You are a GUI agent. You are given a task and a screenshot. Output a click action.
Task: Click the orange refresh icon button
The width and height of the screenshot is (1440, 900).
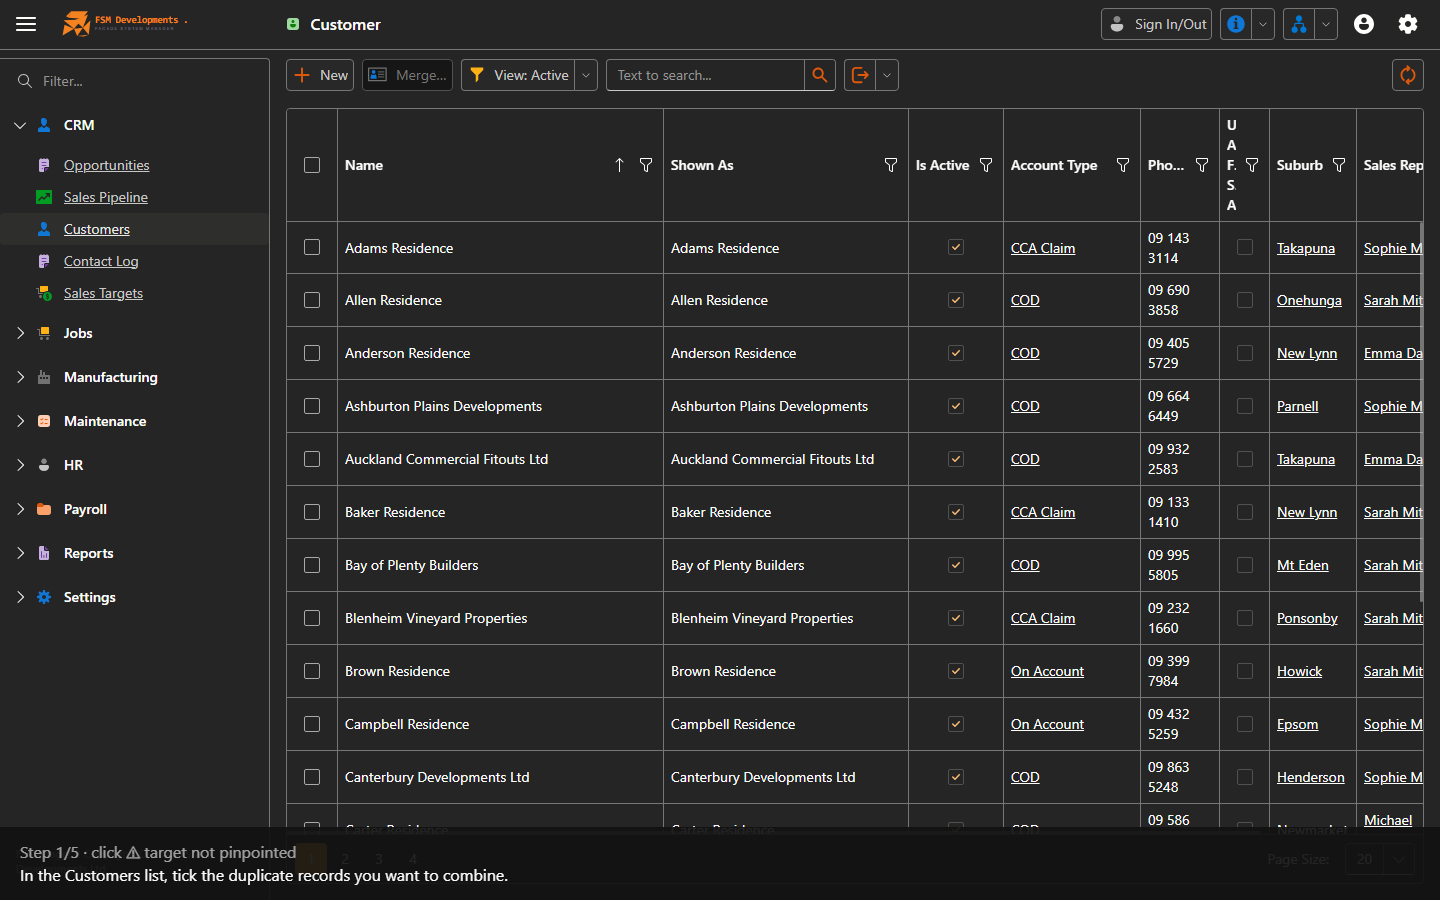point(1408,75)
